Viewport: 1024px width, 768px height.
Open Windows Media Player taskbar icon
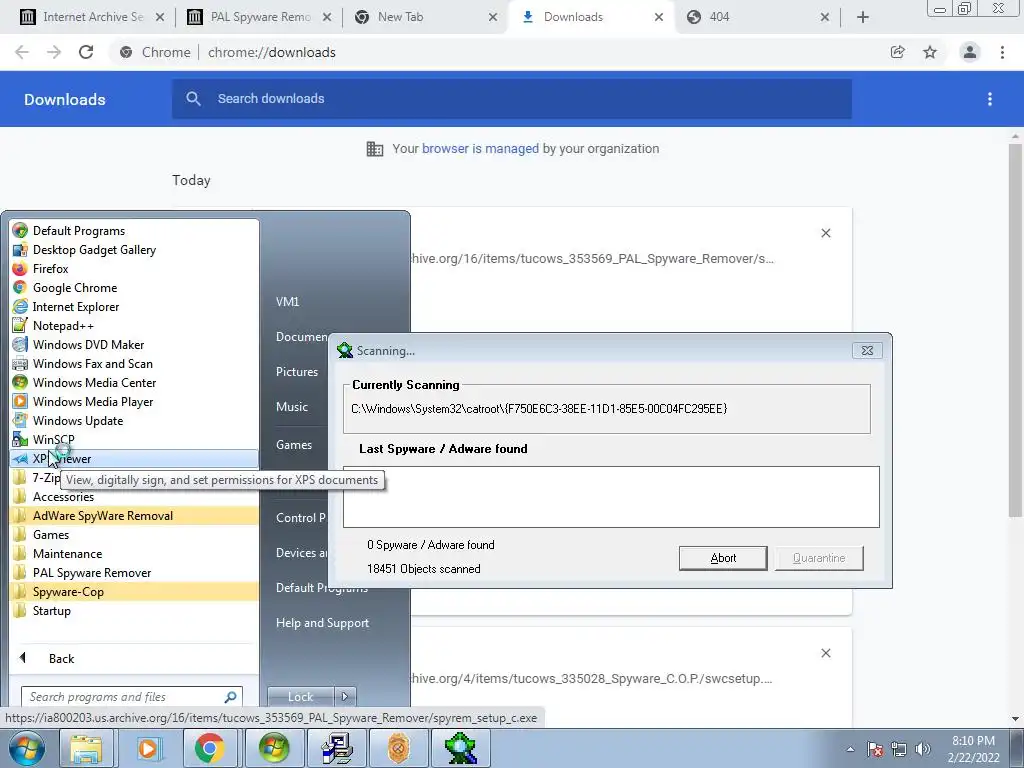148,748
